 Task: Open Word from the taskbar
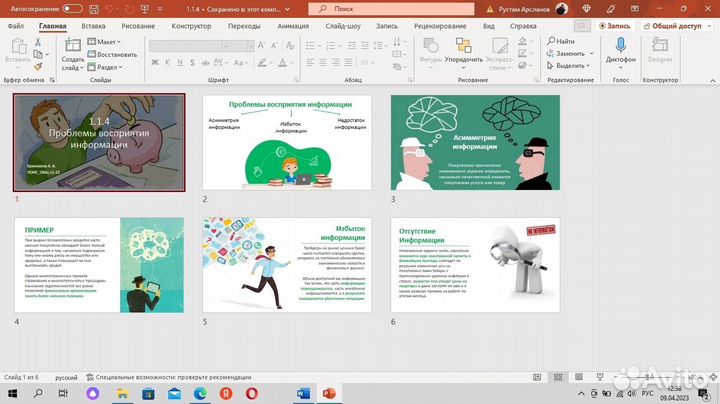(x=305, y=393)
